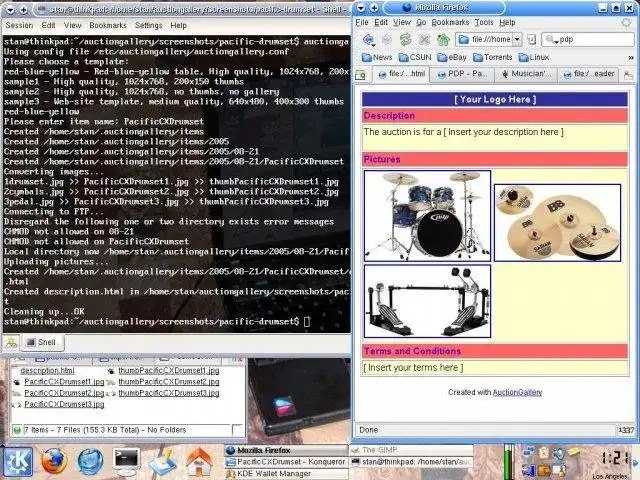Switch to PacificCXDrumset - Konqueror taskbar entry

(286, 462)
